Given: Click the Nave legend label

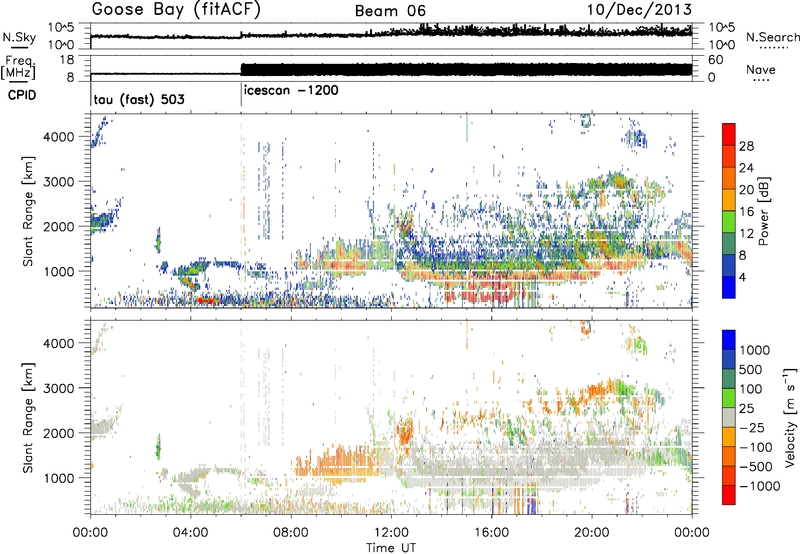Looking at the screenshot, I should [x=760, y=69].
